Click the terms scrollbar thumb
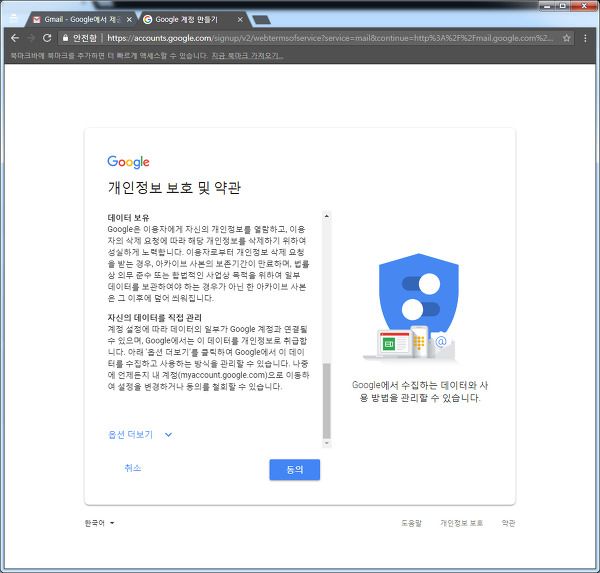 (x=326, y=401)
